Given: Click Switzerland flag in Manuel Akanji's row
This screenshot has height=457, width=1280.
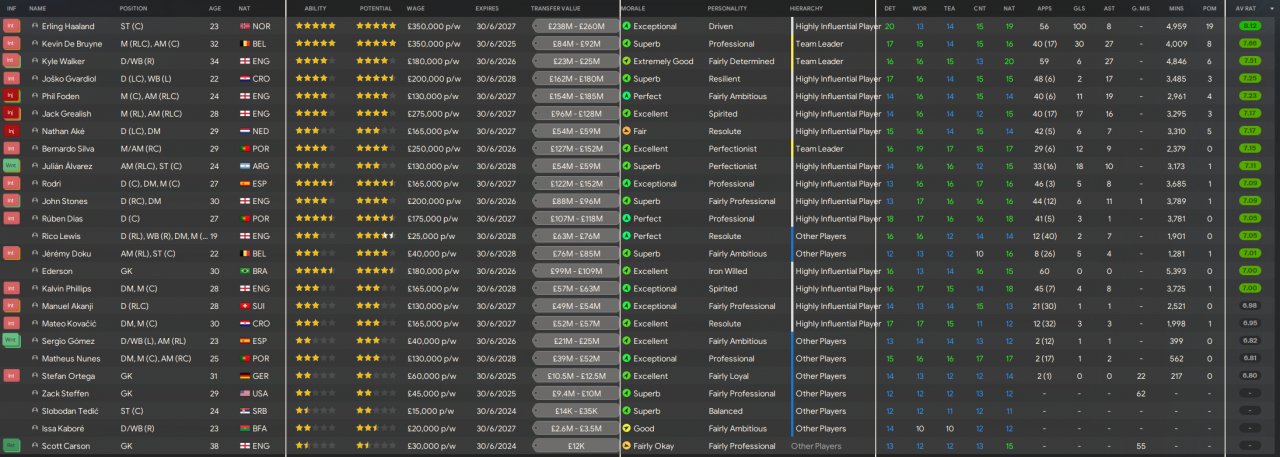Looking at the screenshot, I should (246, 306).
